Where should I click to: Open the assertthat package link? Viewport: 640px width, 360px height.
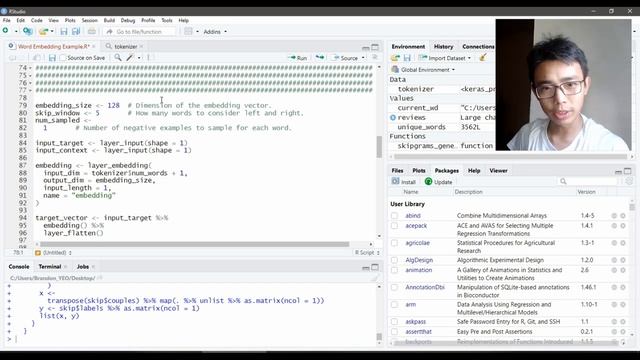click(x=418, y=332)
